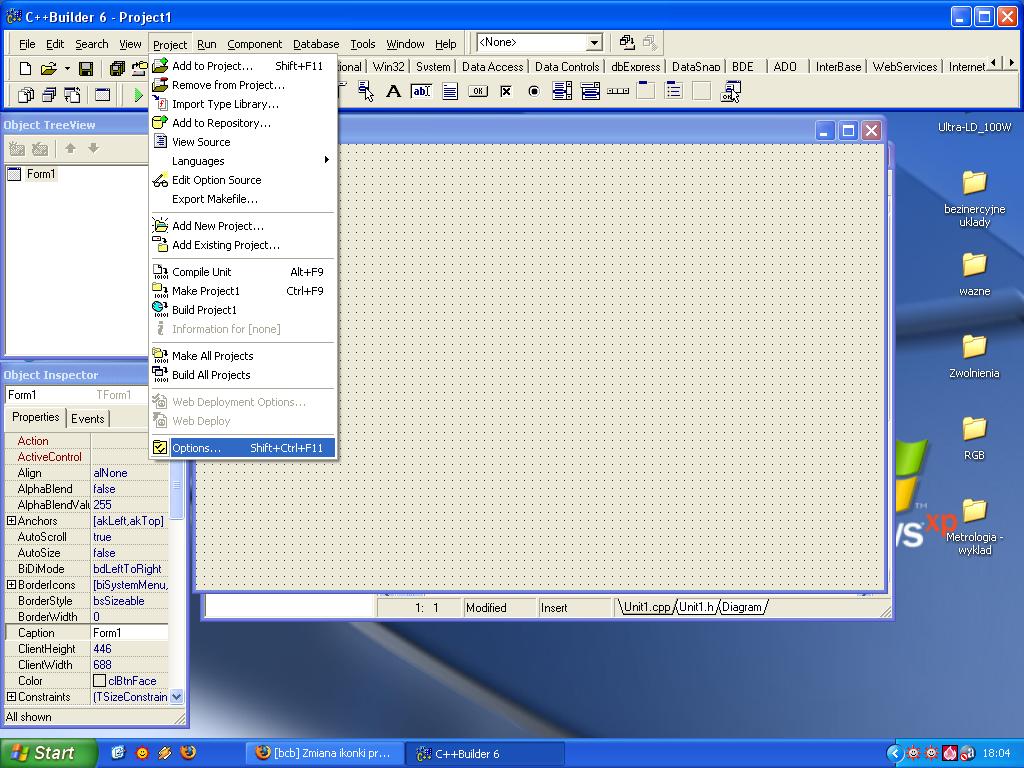Select the RadioGroup component icon
The height and width of the screenshot is (768, 1024).
point(674,91)
